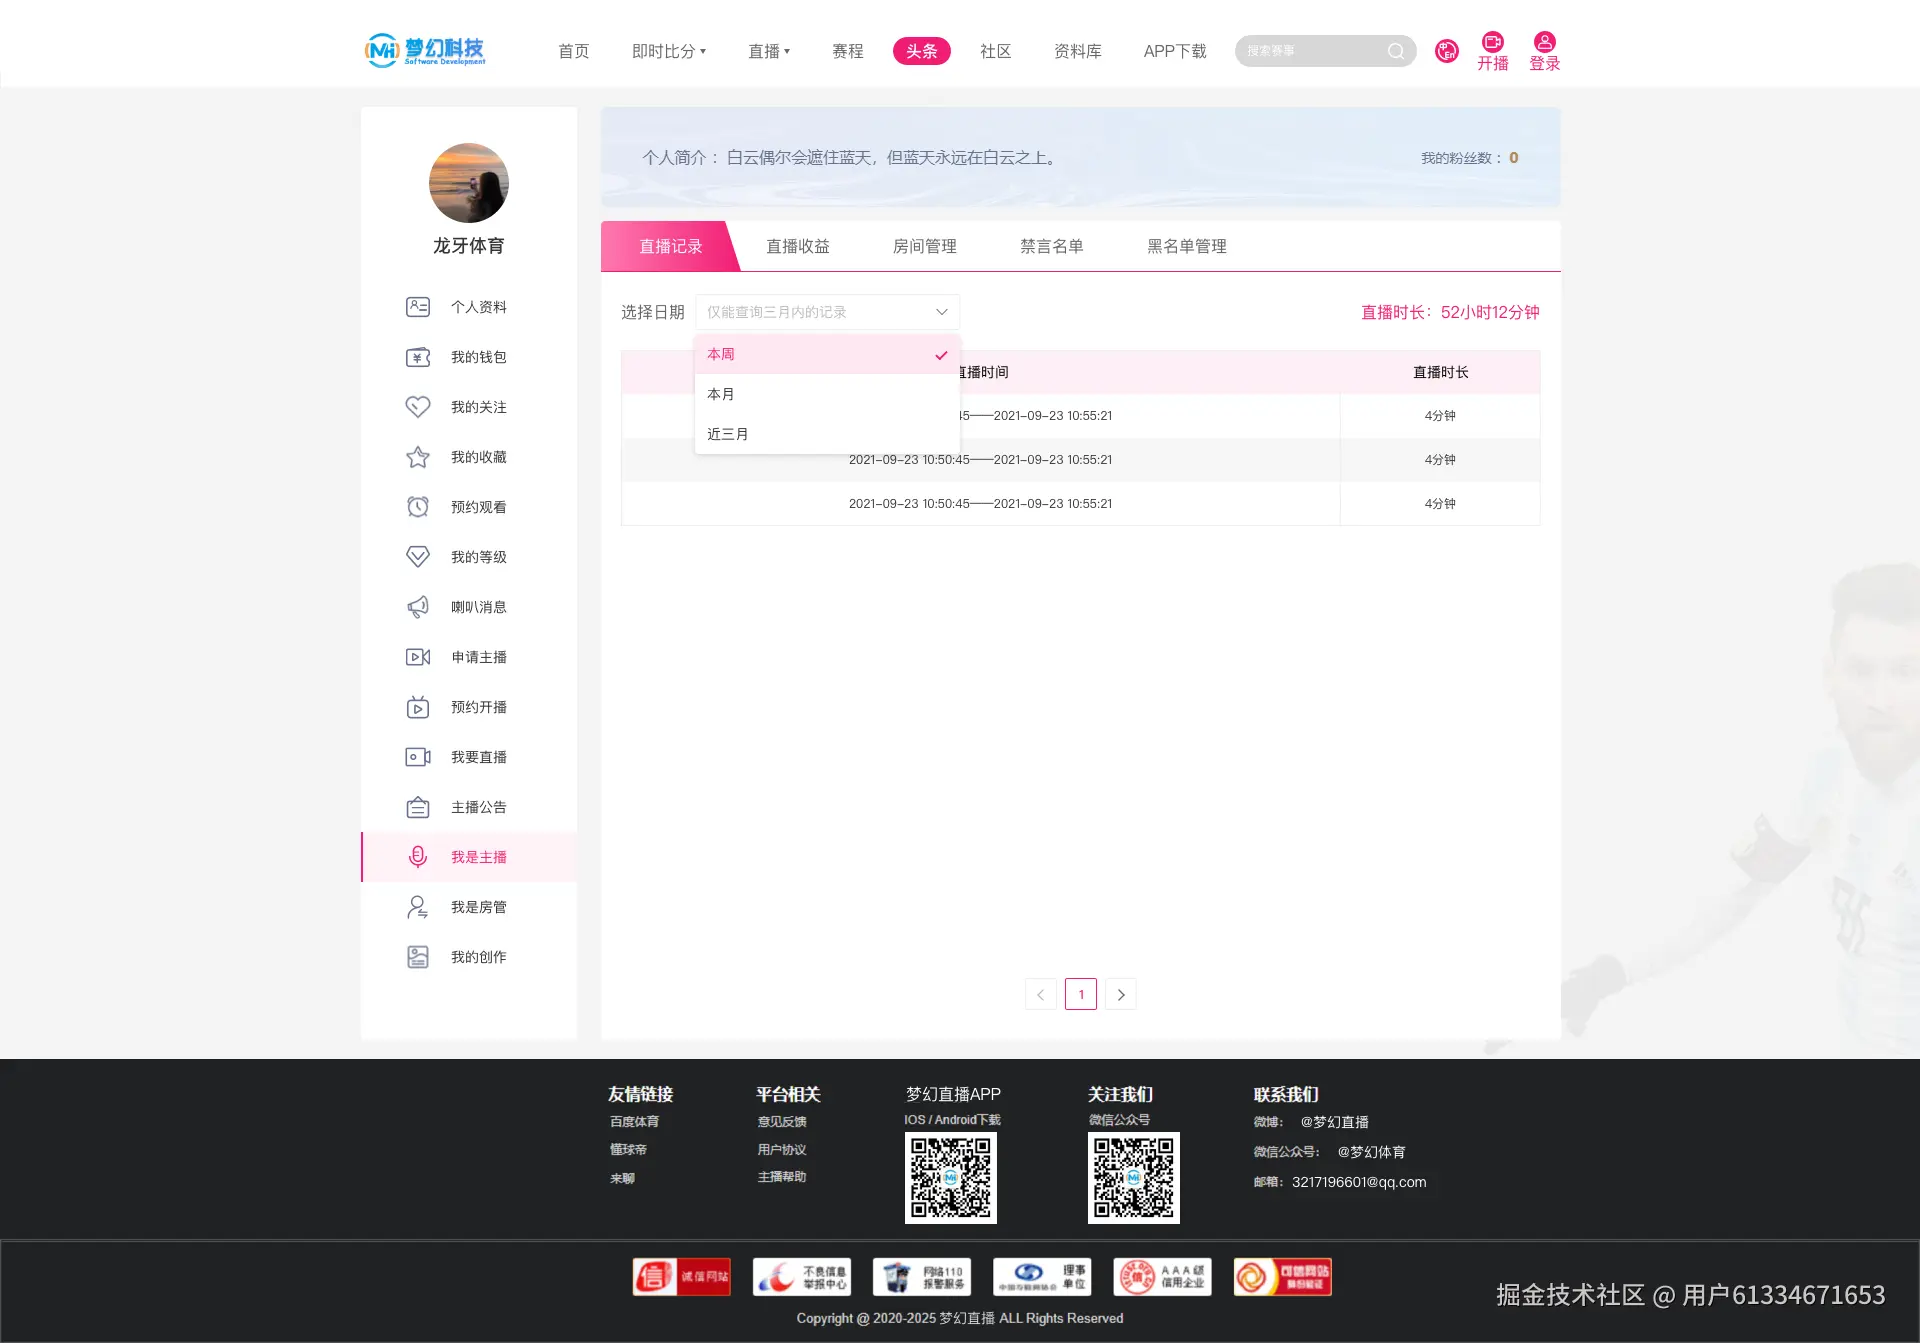
Task: Click the next page arrow in pagination
Action: pyautogui.click(x=1120, y=994)
